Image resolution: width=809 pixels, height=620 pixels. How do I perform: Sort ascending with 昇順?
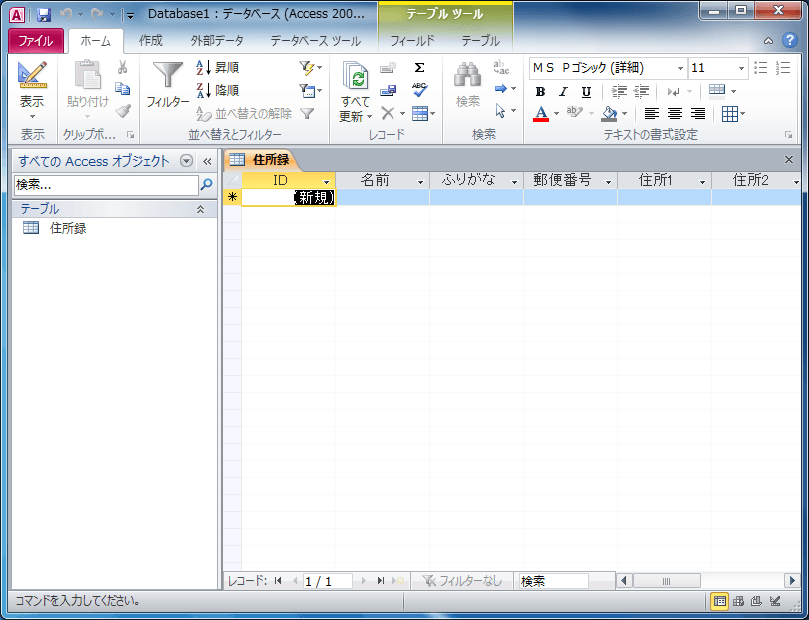click(x=217, y=68)
